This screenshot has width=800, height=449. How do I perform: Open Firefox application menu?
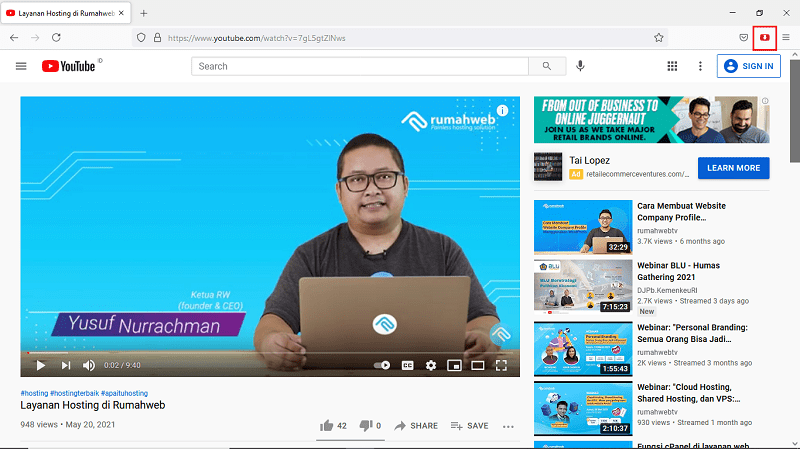coord(786,38)
